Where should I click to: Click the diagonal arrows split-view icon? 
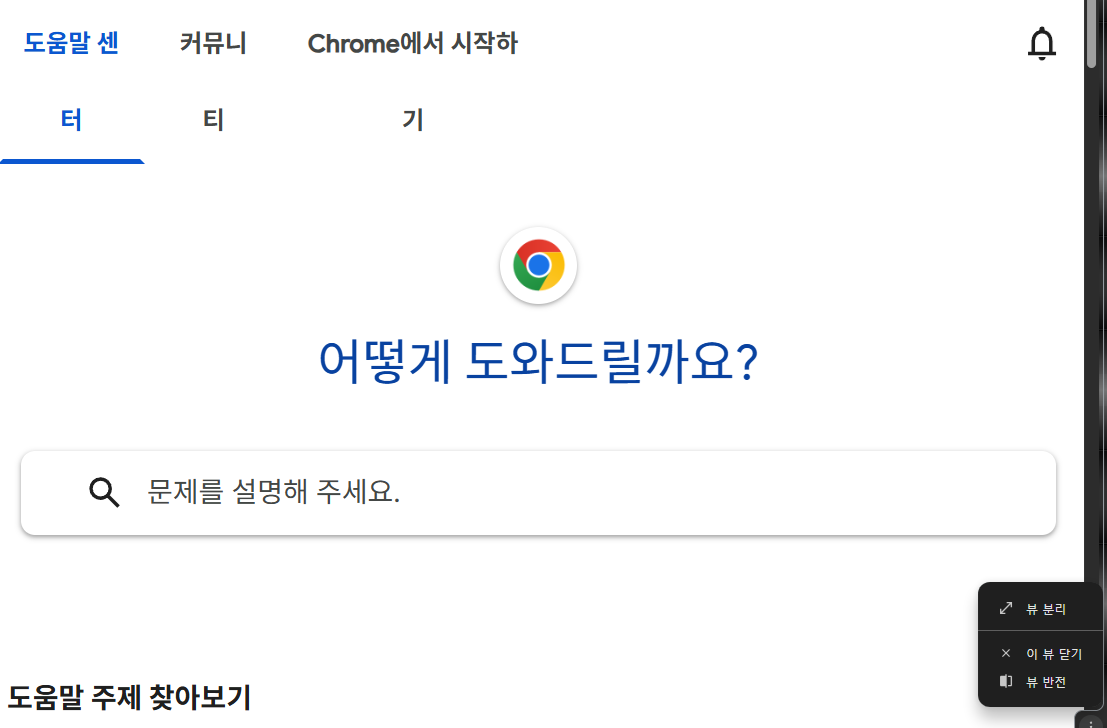1005,607
